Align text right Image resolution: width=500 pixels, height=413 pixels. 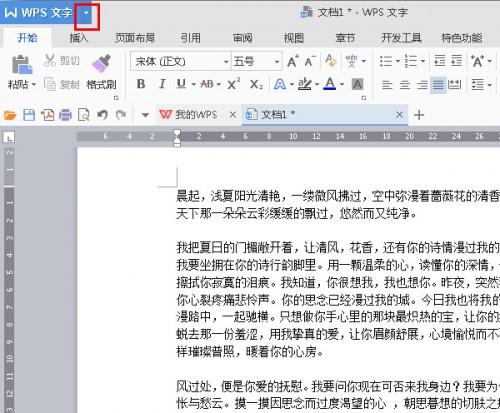[x=422, y=85]
